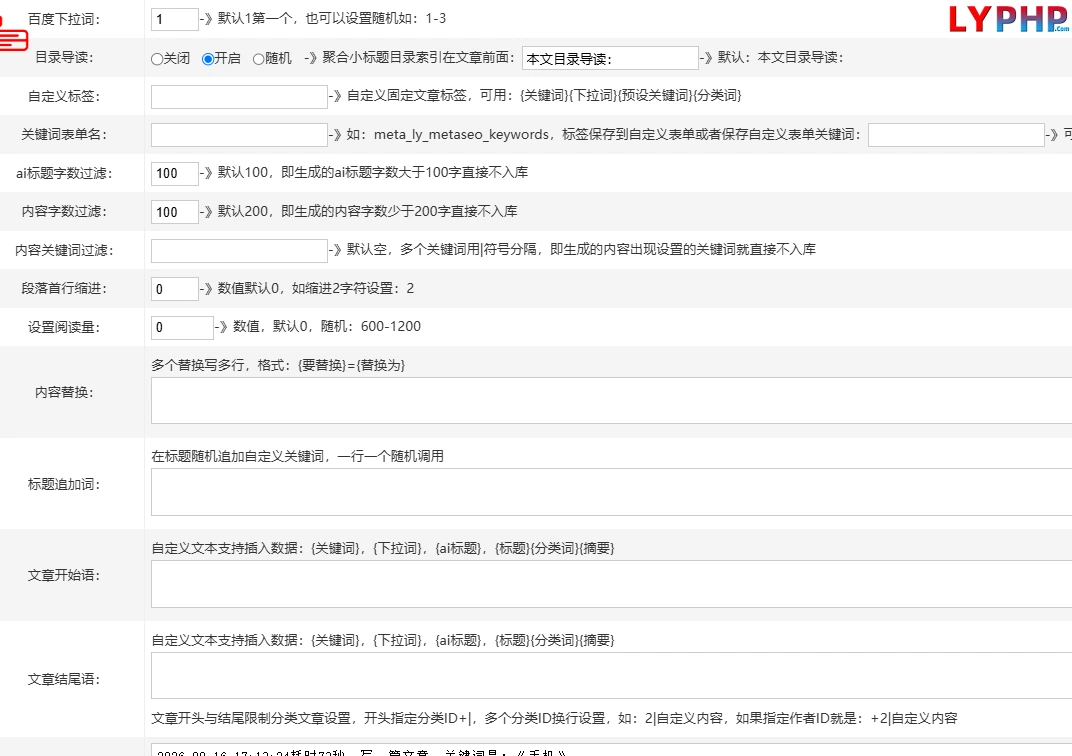1072x756 pixels.
Task: Click inside the 内容替换 text area
Action: 611,401
